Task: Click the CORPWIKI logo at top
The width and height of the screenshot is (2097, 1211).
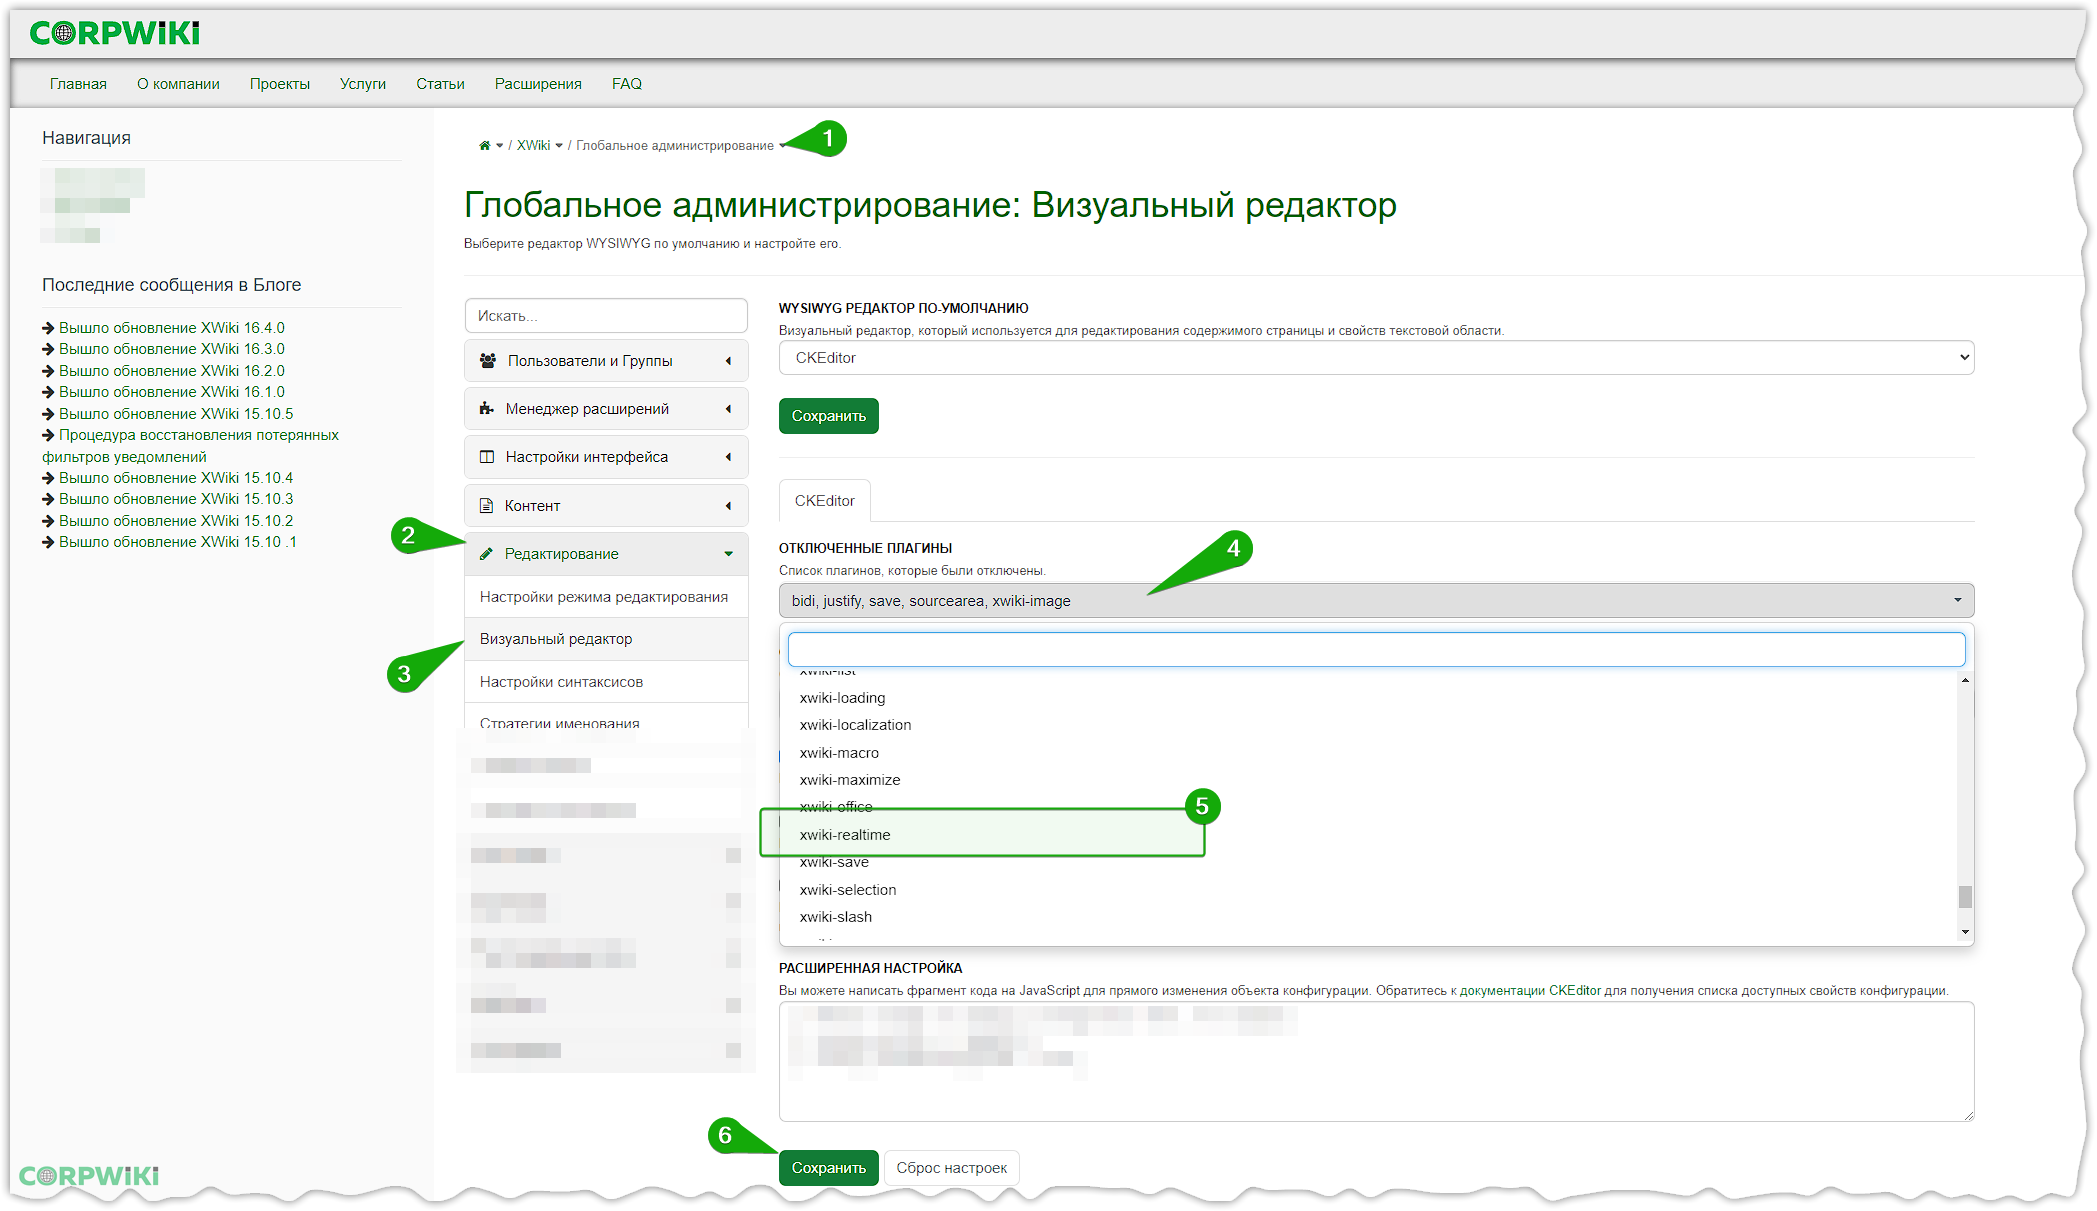Action: click(115, 33)
